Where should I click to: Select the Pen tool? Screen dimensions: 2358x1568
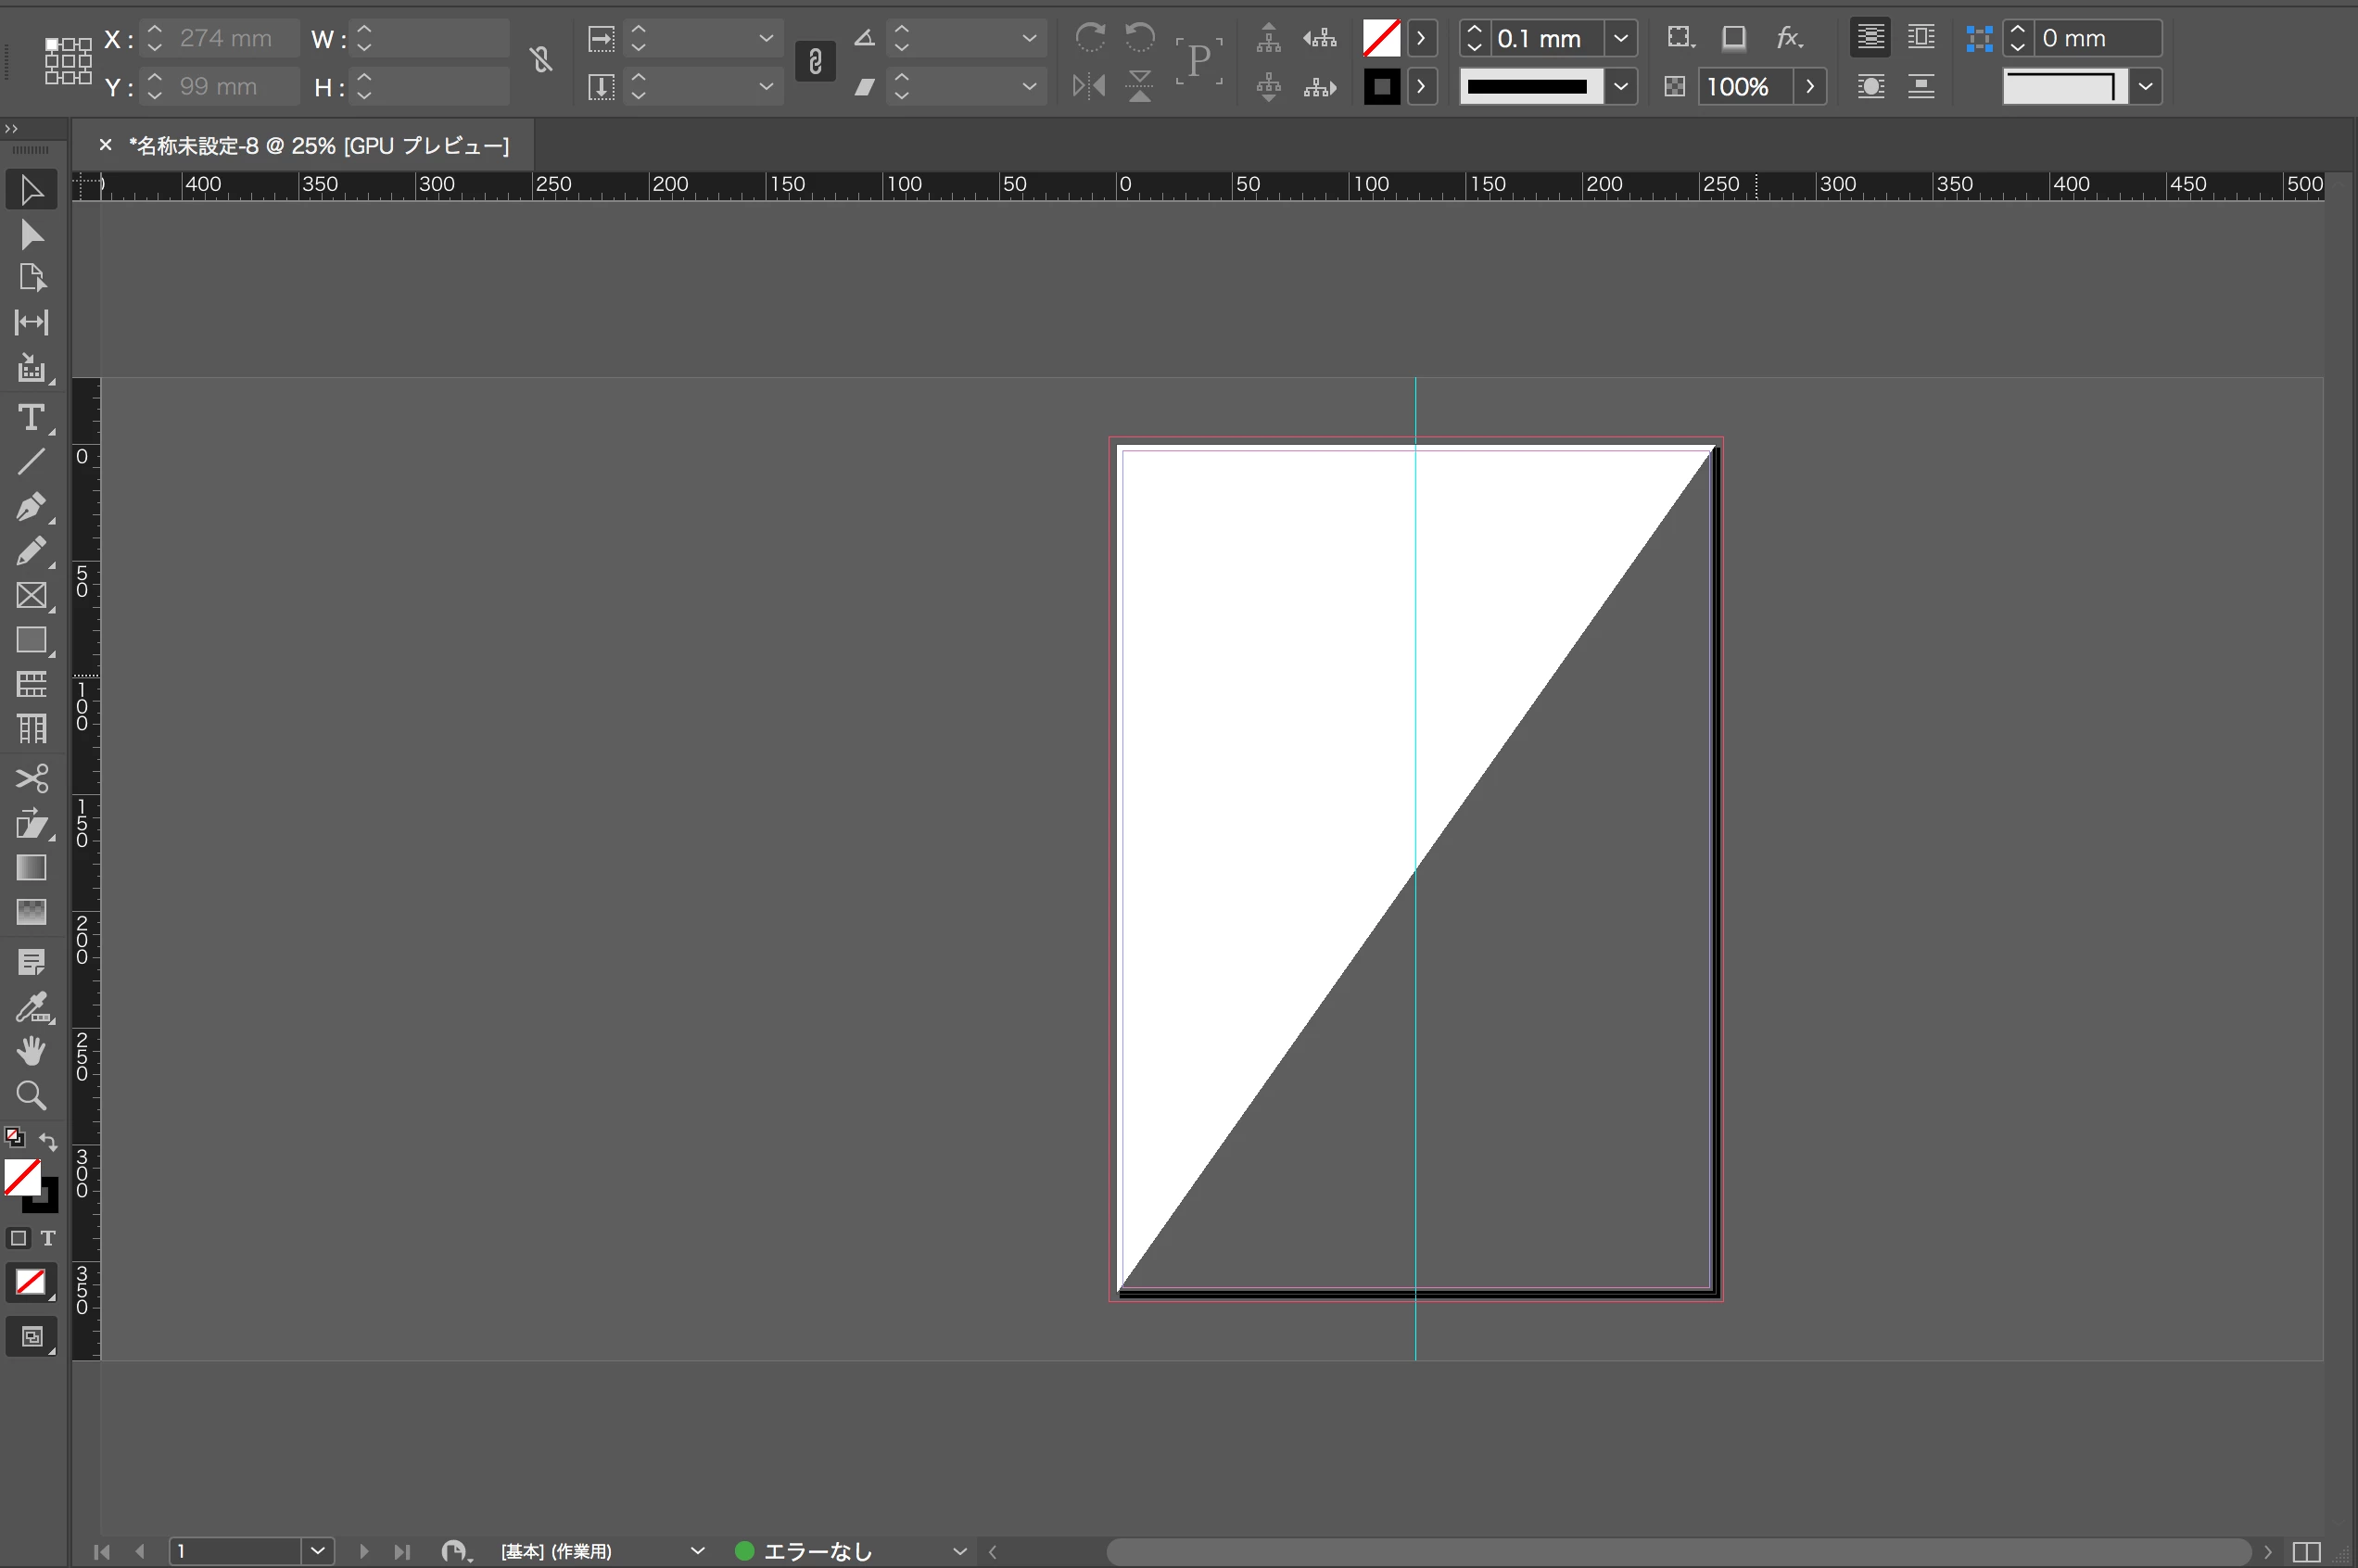[x=31, y=507]
